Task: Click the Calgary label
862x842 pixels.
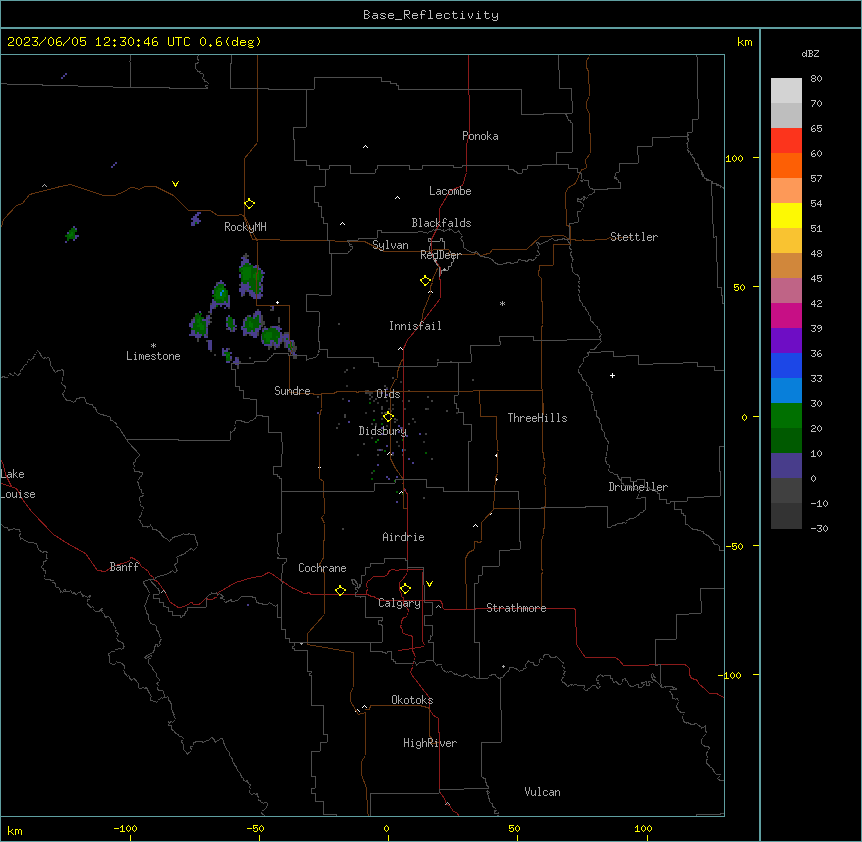Action: [400, 603]
